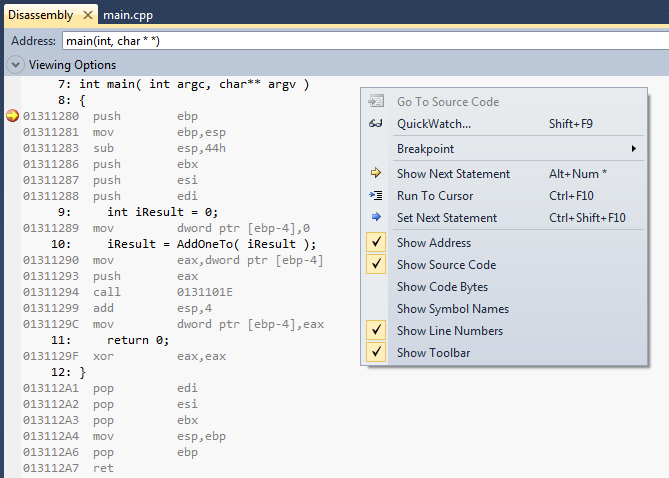Click the Show Next Statement yellow arrow icon
This screenshot has width=669, height=478.
click(376, 174)
